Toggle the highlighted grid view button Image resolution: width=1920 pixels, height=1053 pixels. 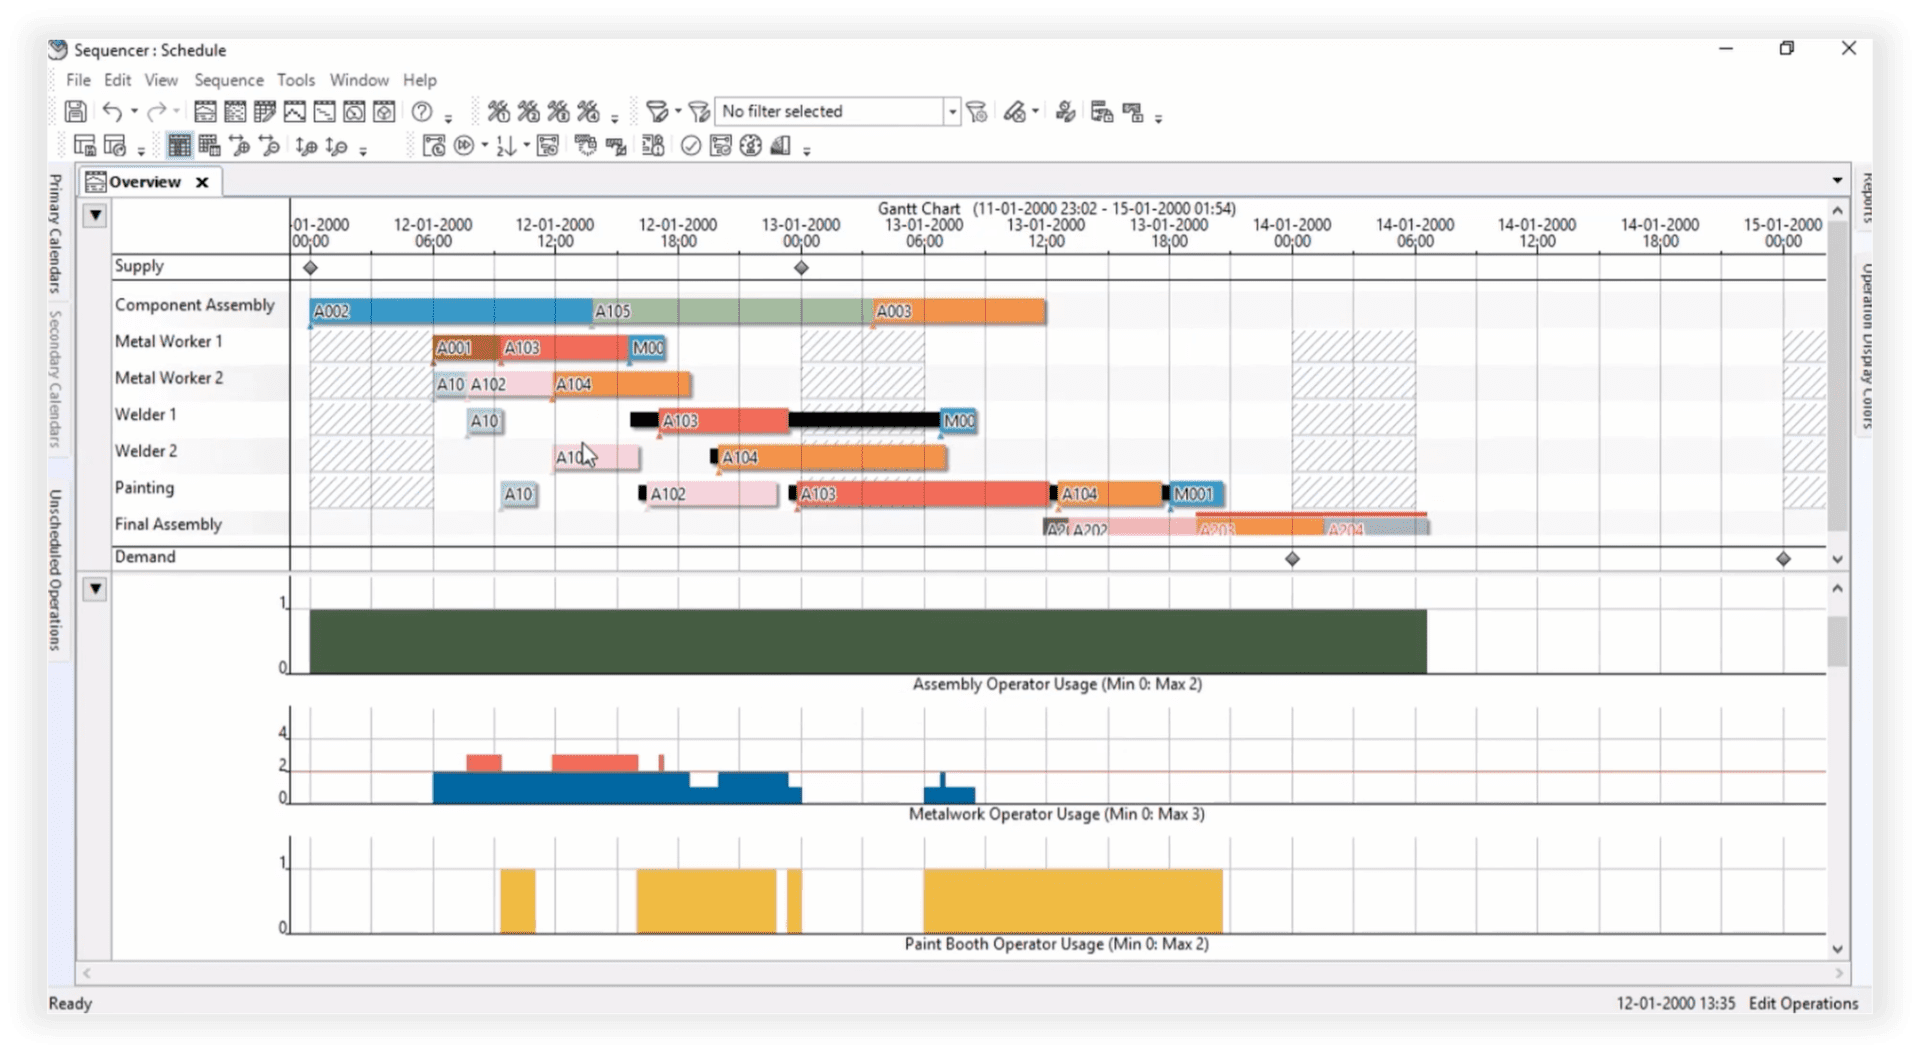179,146
